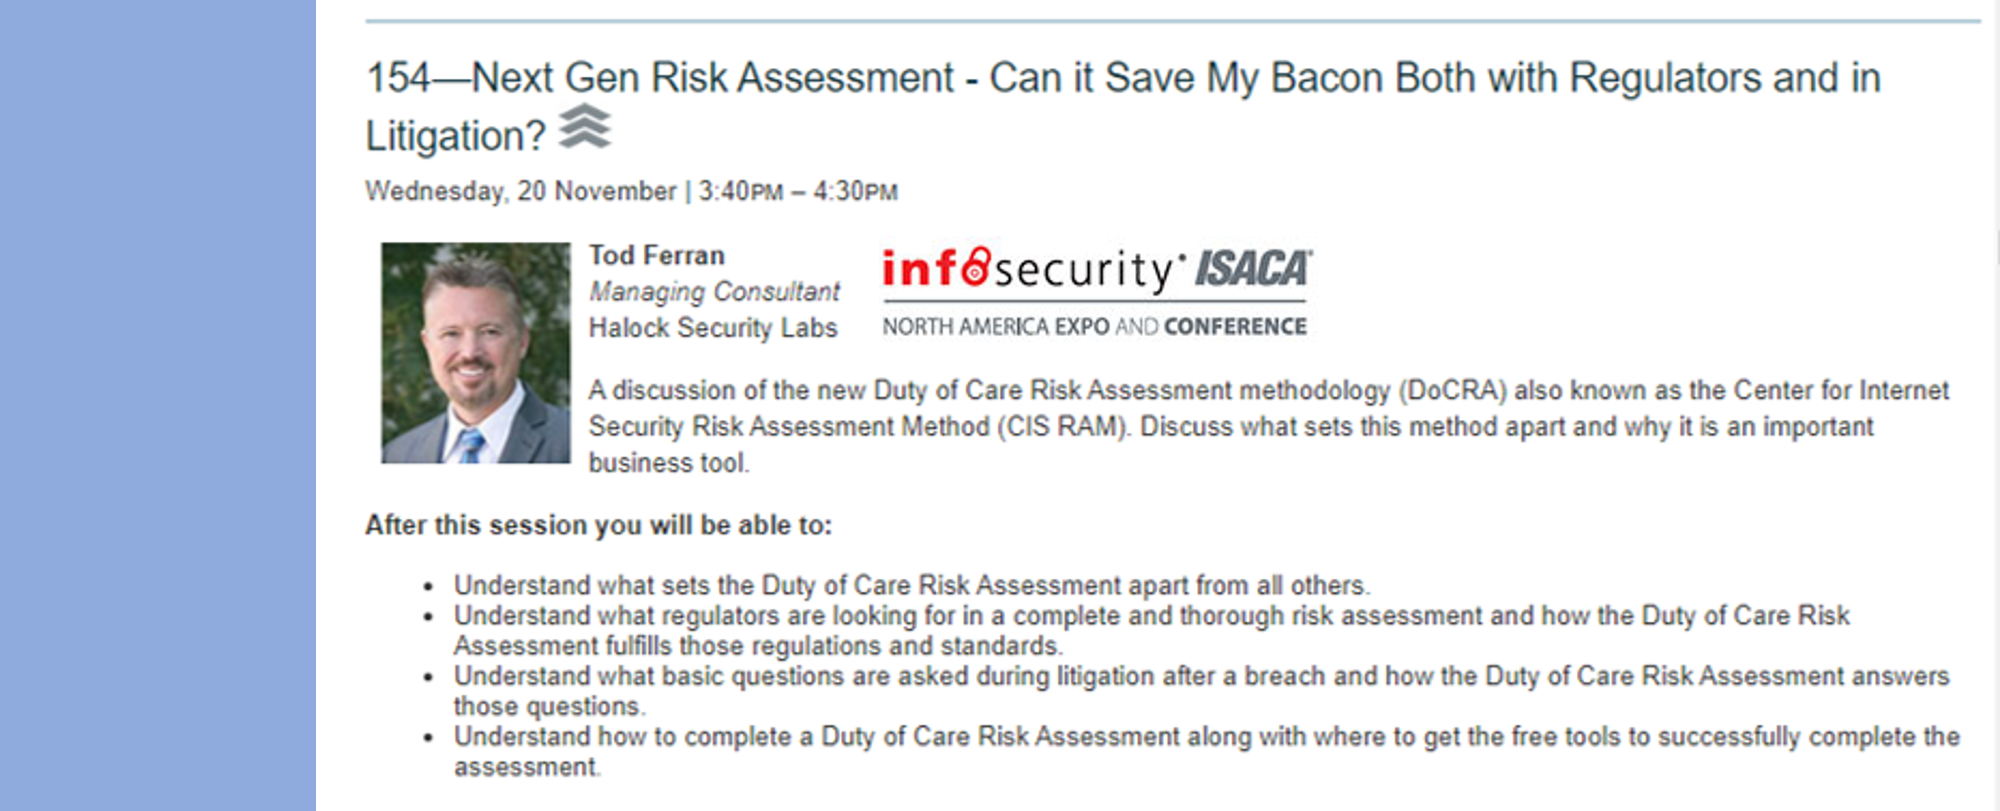
Task: Click 'NORTH AMERICA EXPO AND CONFERENCE' text
Action: [x=1094, y=327]
